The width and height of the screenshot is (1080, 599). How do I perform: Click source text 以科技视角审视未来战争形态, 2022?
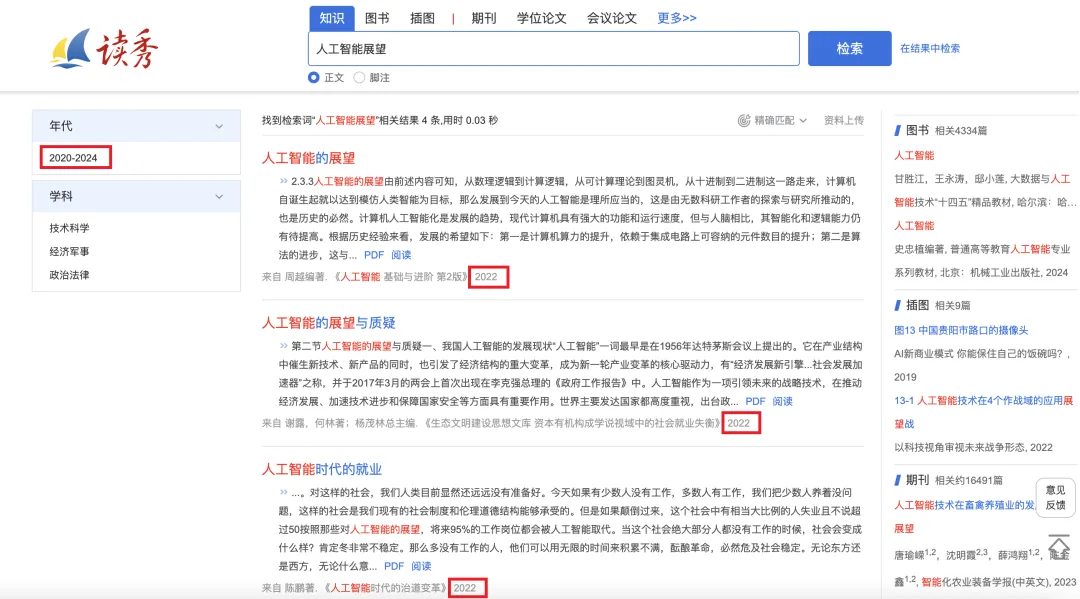(x=973, y=448)
